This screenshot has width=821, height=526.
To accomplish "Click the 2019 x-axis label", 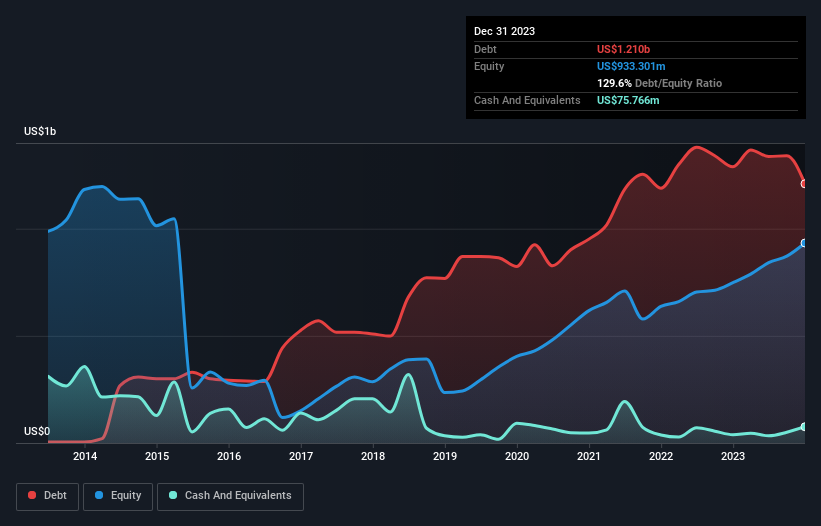I will tap(445, 456).
